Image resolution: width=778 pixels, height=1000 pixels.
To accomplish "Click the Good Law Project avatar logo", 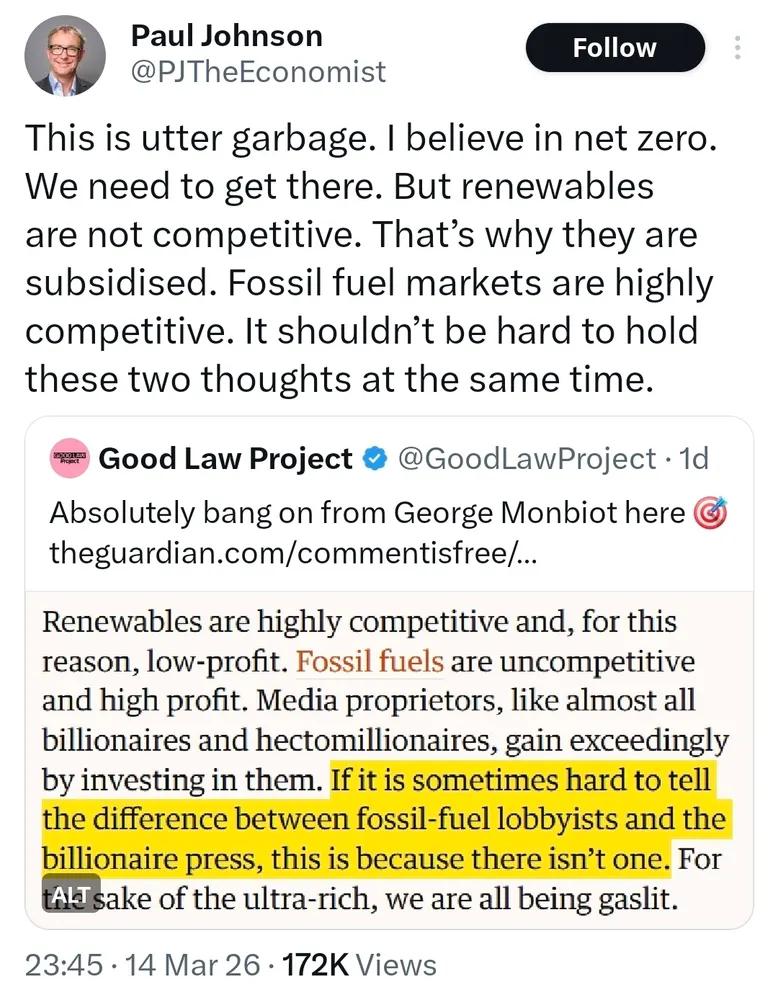I will [70, 459].
